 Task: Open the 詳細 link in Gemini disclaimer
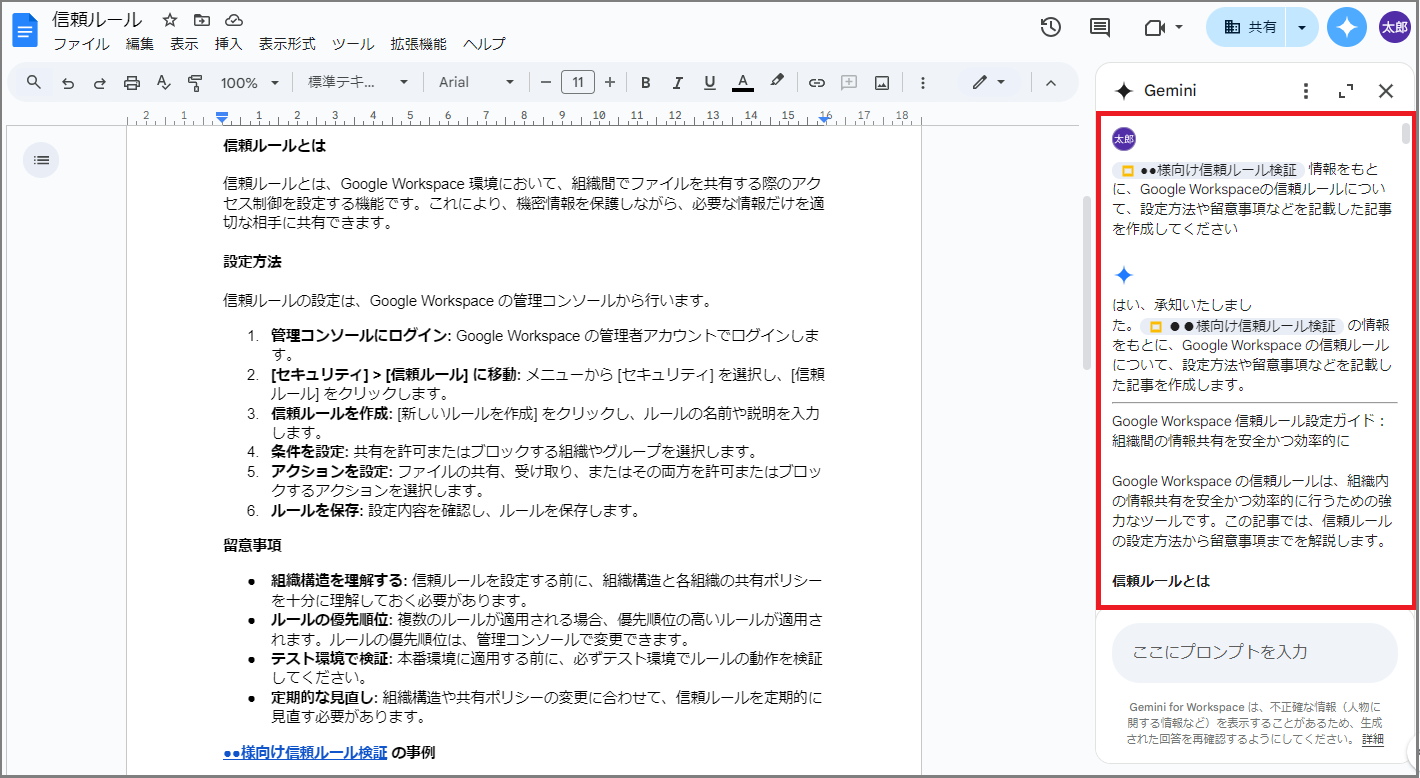[1373, 739]
